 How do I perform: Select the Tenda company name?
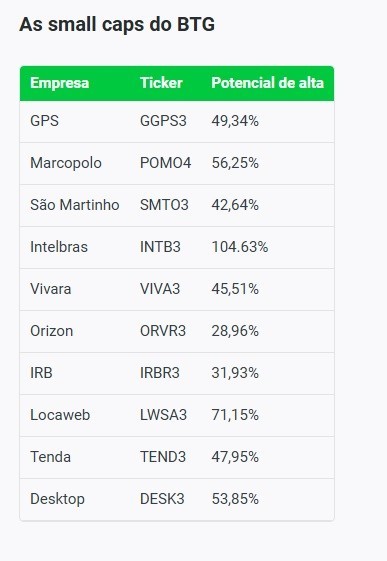[x=50, y=457]
